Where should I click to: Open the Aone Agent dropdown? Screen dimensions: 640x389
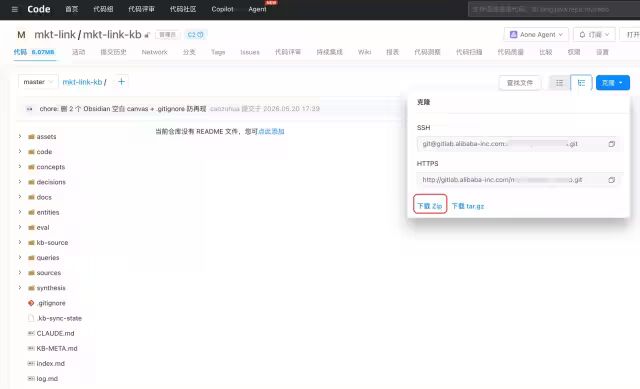[x=536, y=35]
